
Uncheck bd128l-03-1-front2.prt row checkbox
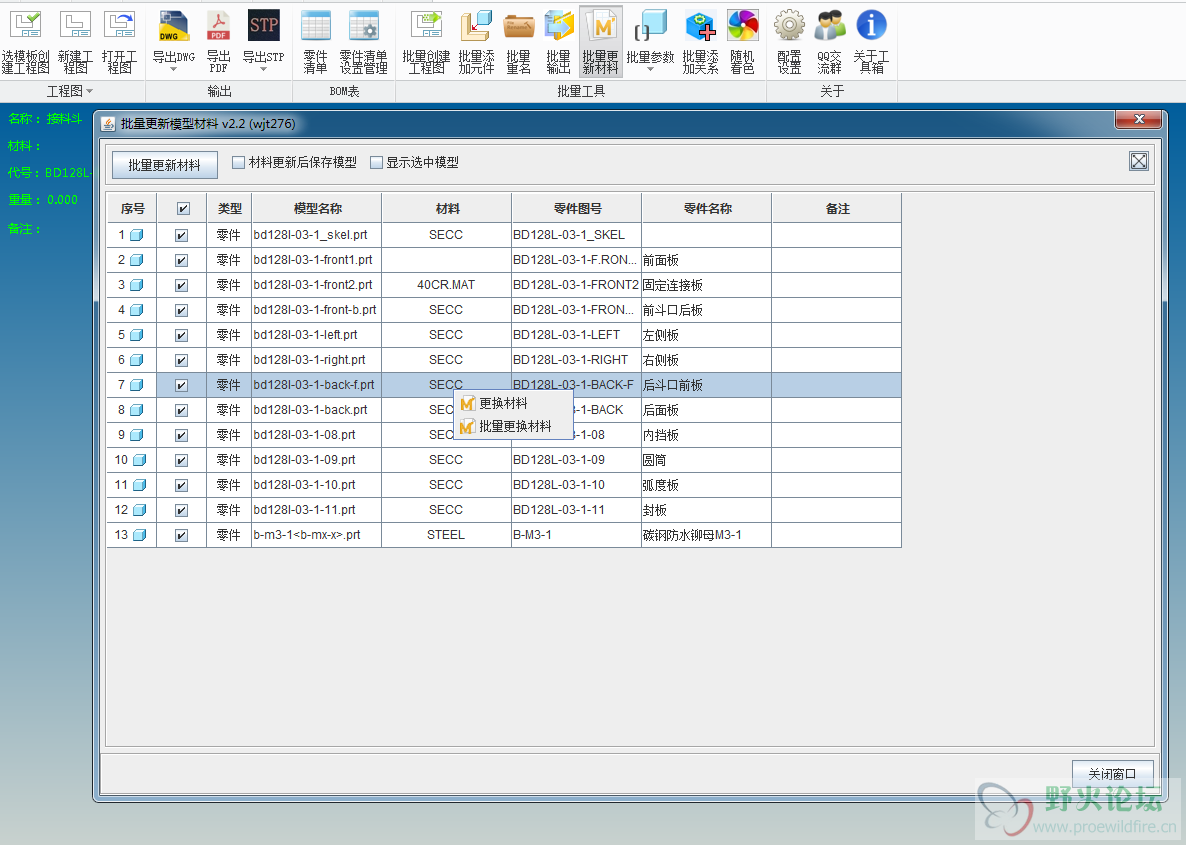182,285
